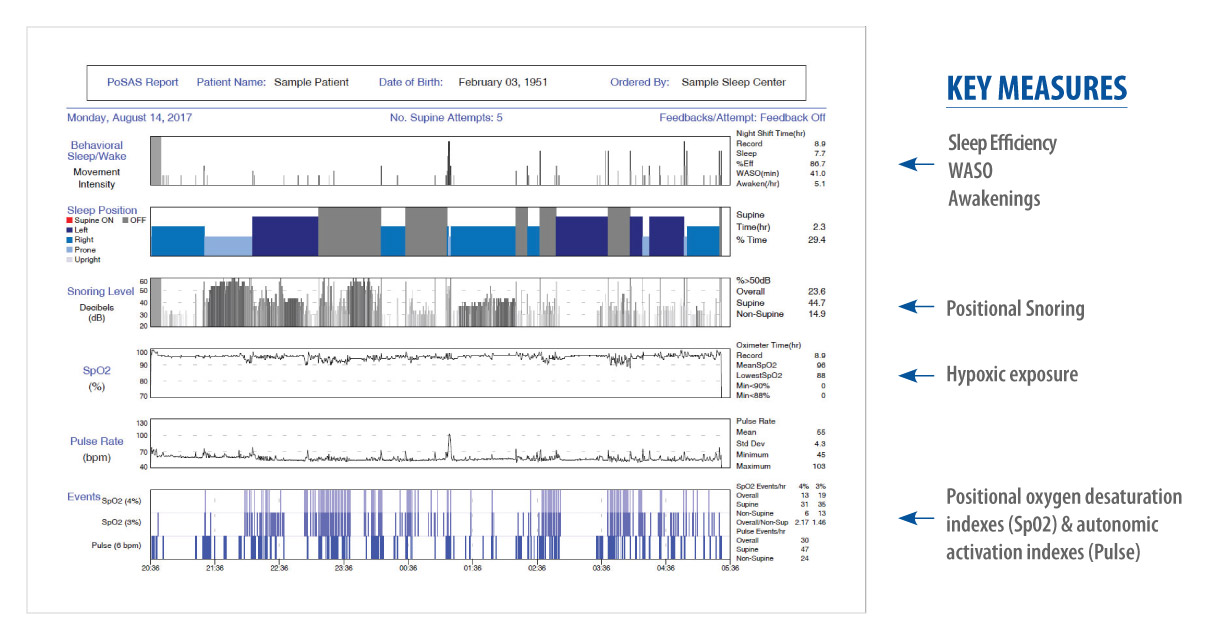Select the red Supine ON legend square
The image size is (1221, 637).
pos(71,220)
